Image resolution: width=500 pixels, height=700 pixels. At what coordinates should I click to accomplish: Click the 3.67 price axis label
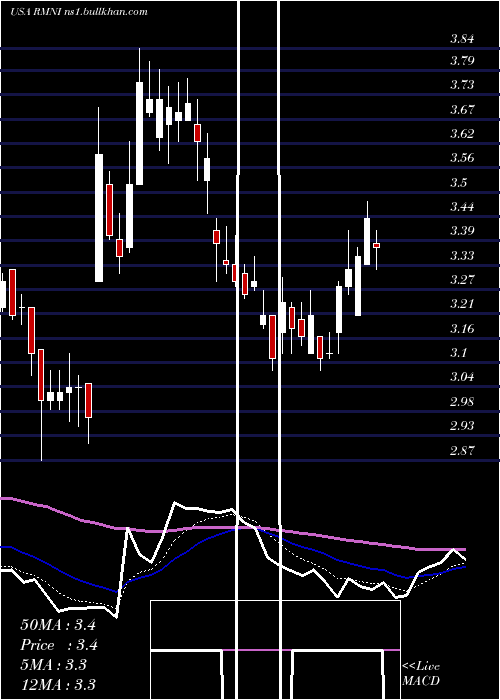[x=462, y=109]
